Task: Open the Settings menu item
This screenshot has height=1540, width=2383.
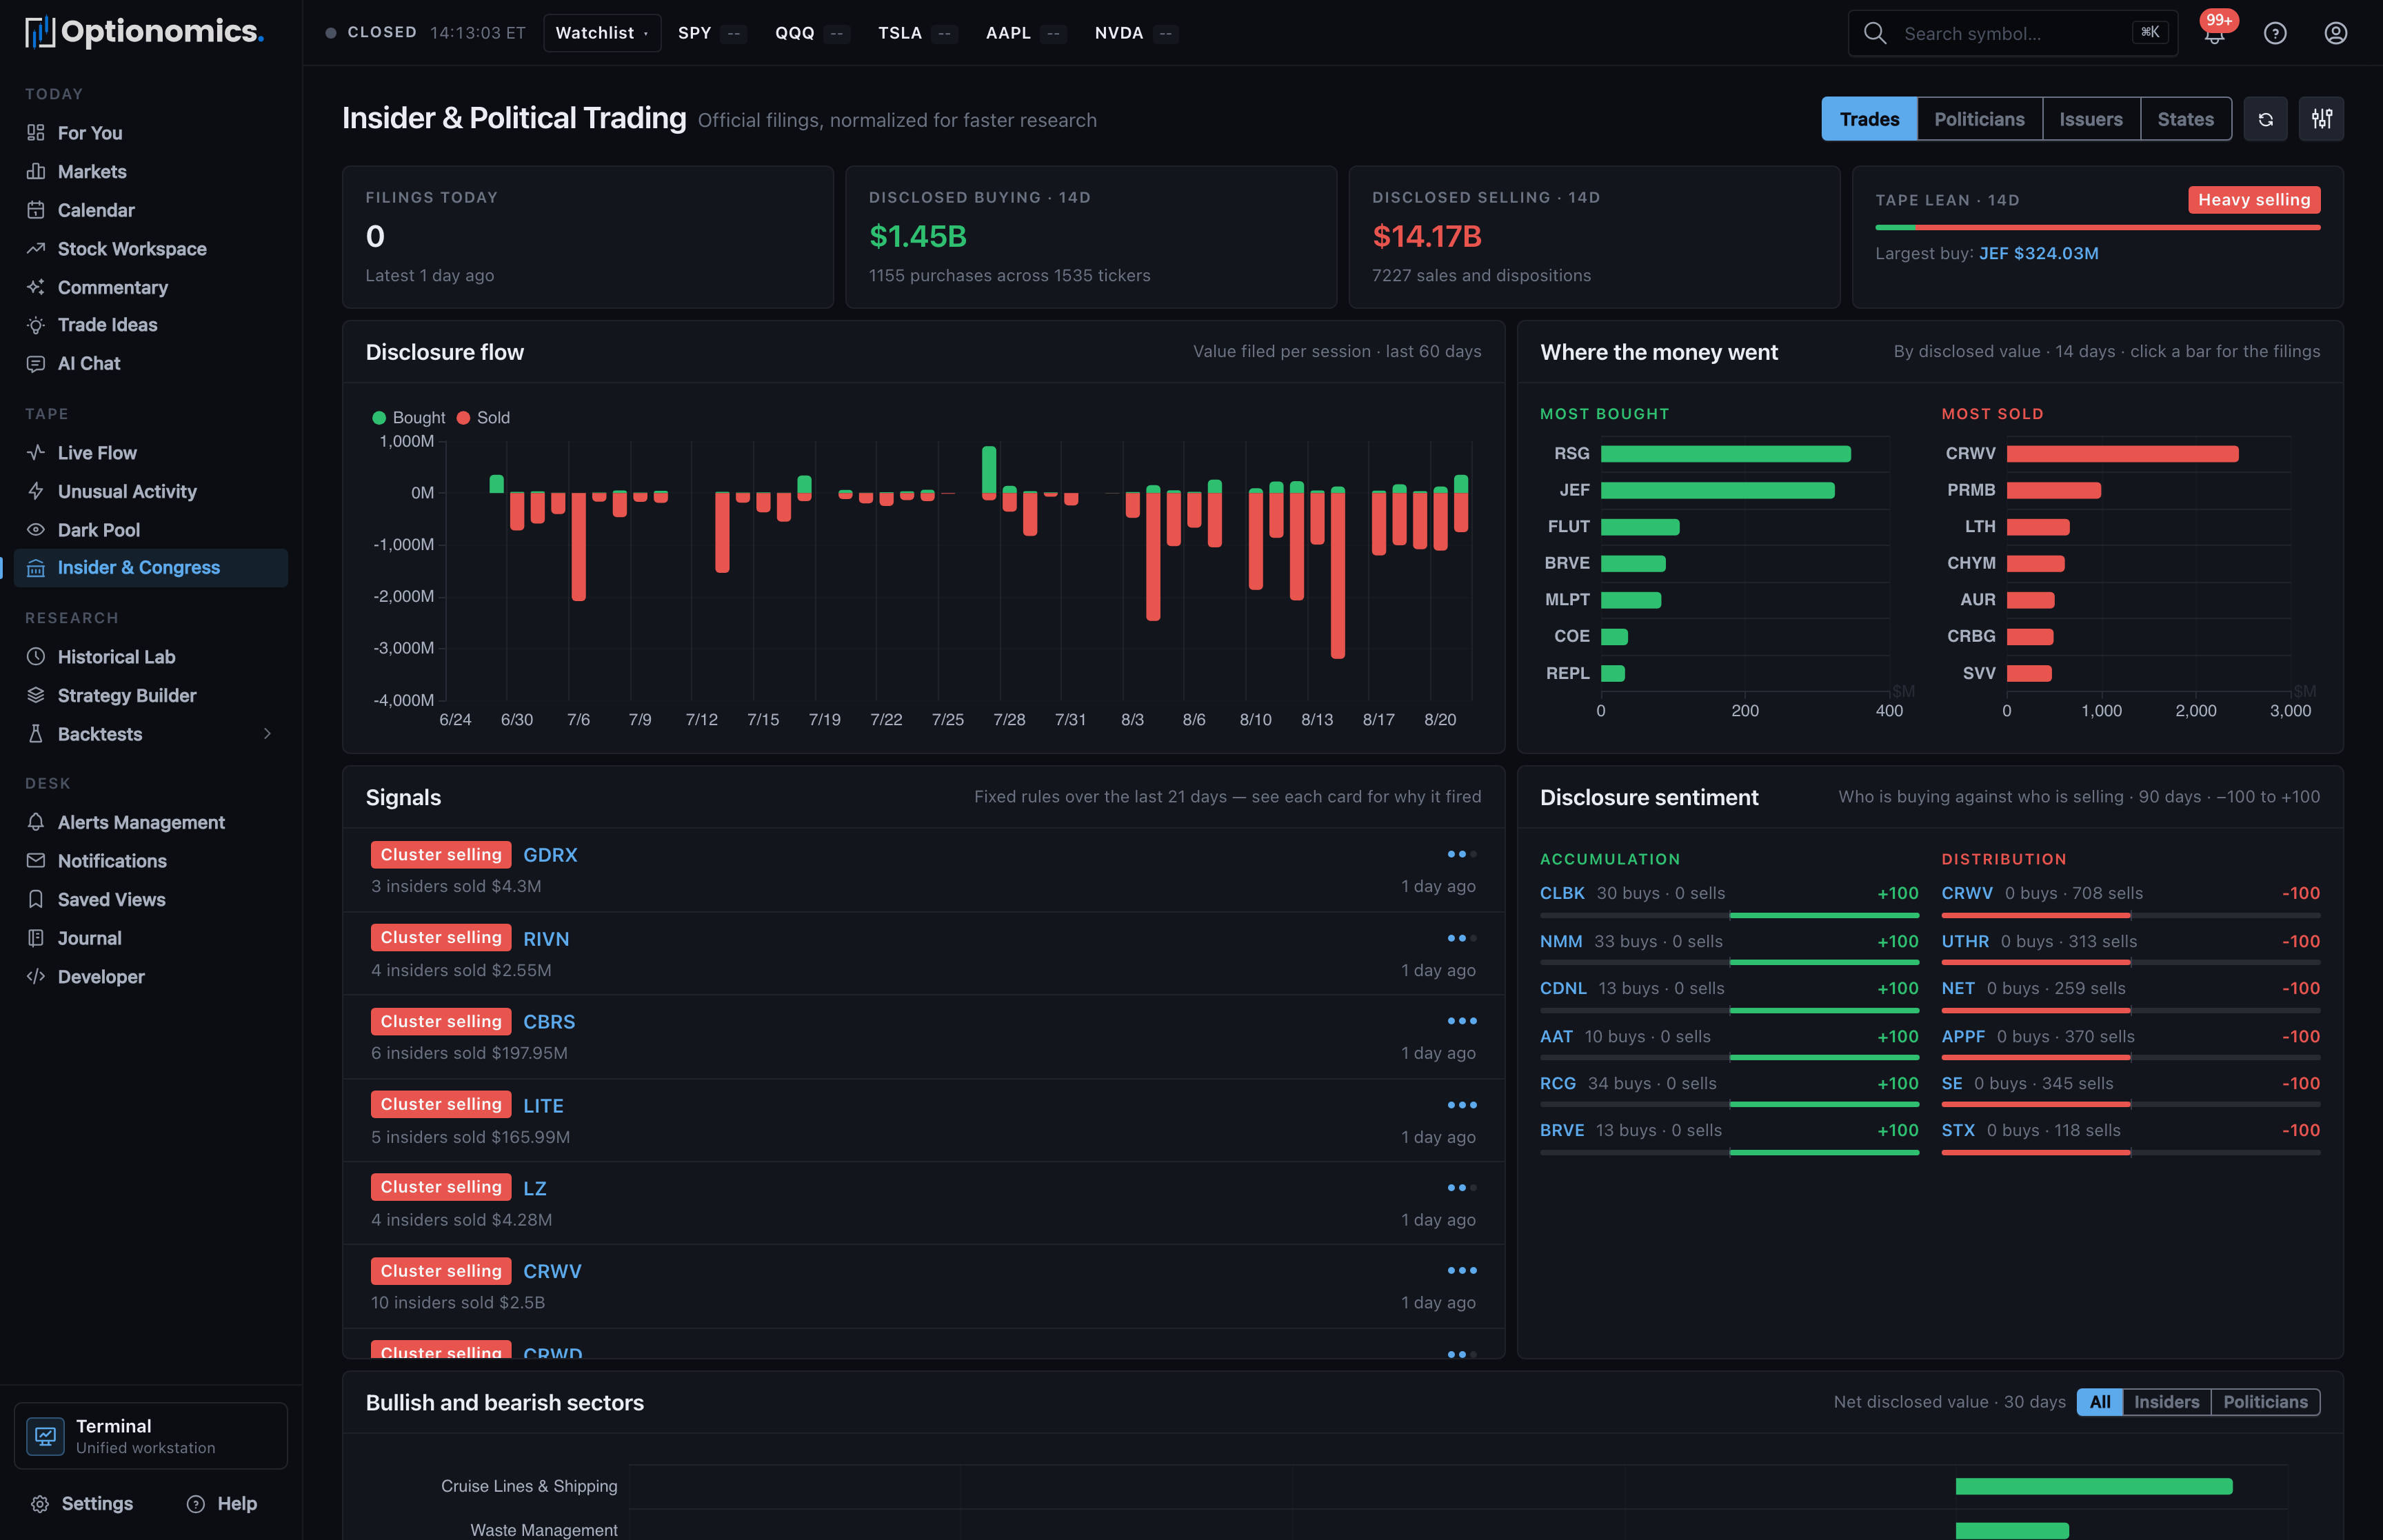Action: (x=82, y=1504)
